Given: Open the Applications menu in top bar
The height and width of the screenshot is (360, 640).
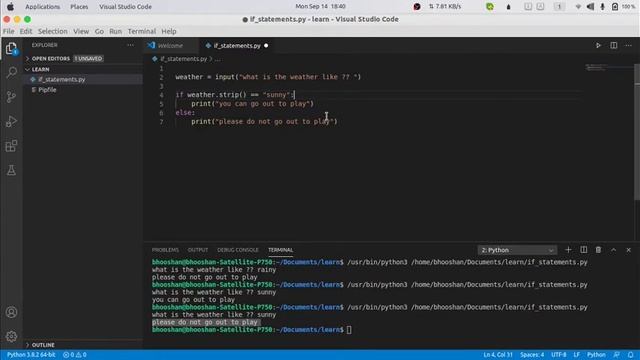Looking at the screenshot, I should [x=42, y=7].
